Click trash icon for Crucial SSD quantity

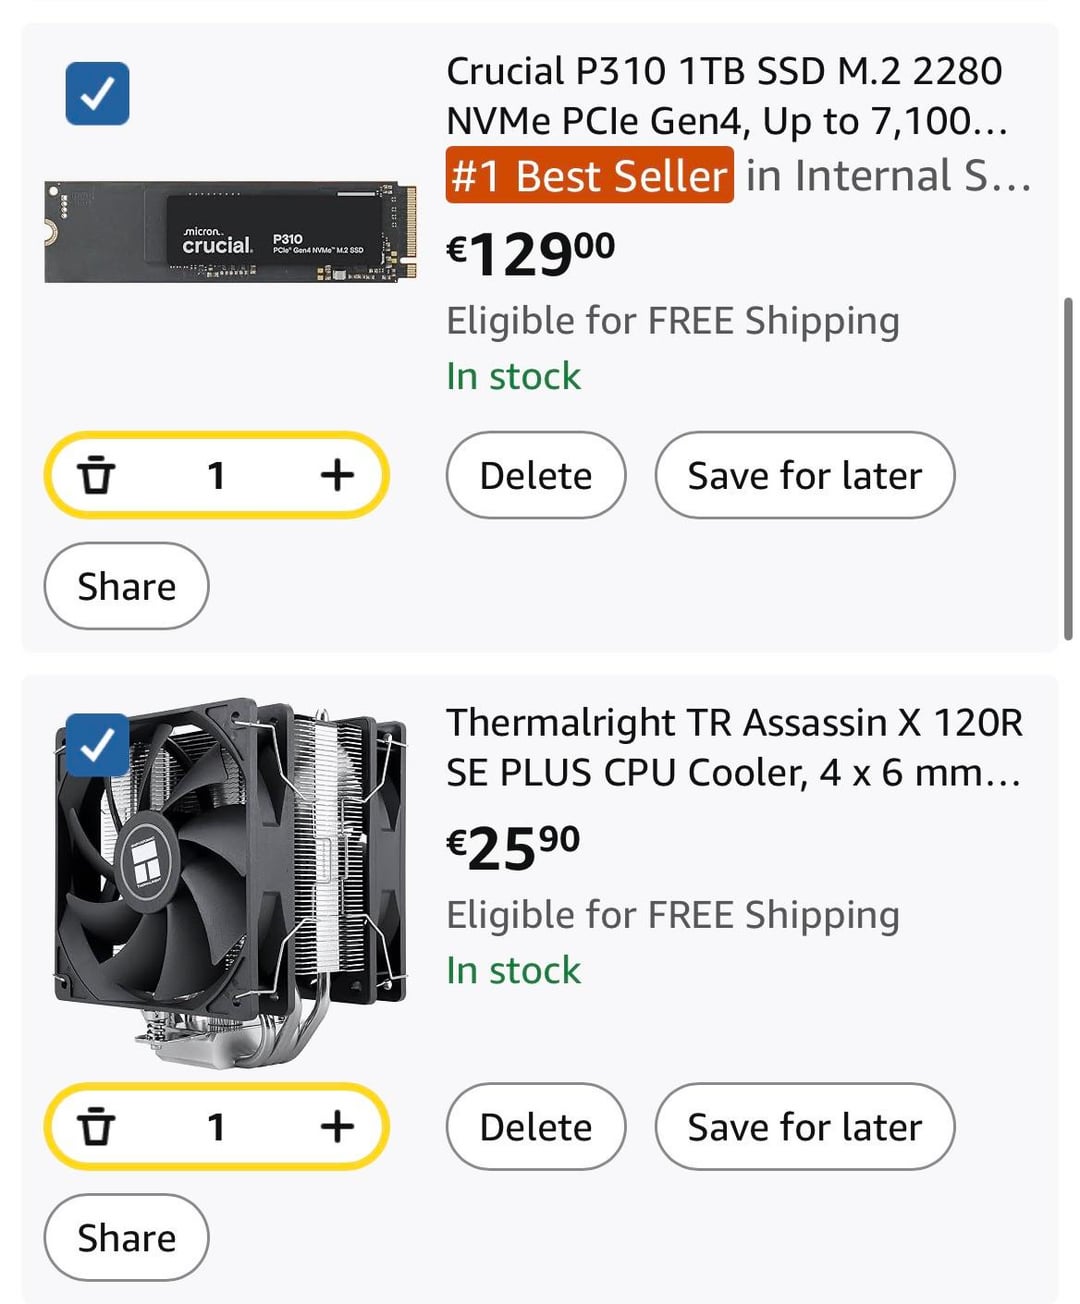click(96, 475)
